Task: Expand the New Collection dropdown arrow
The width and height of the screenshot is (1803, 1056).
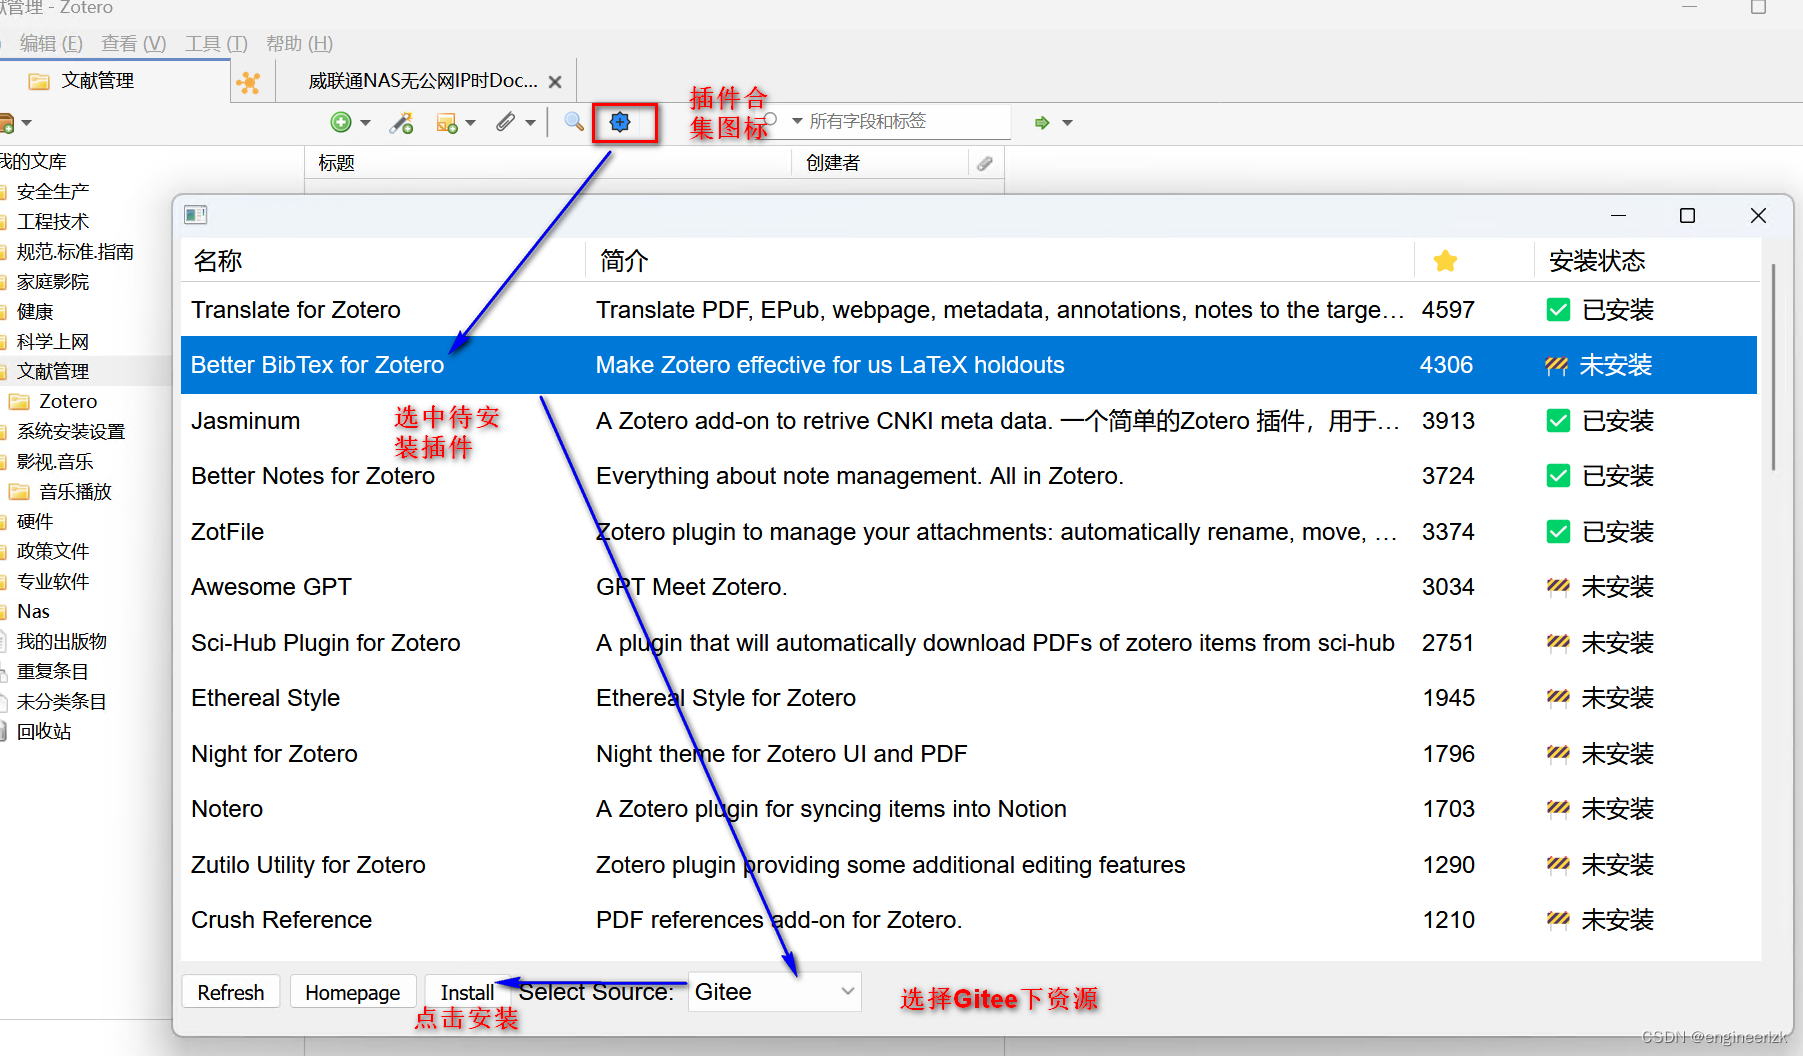Action: point(27,123)
